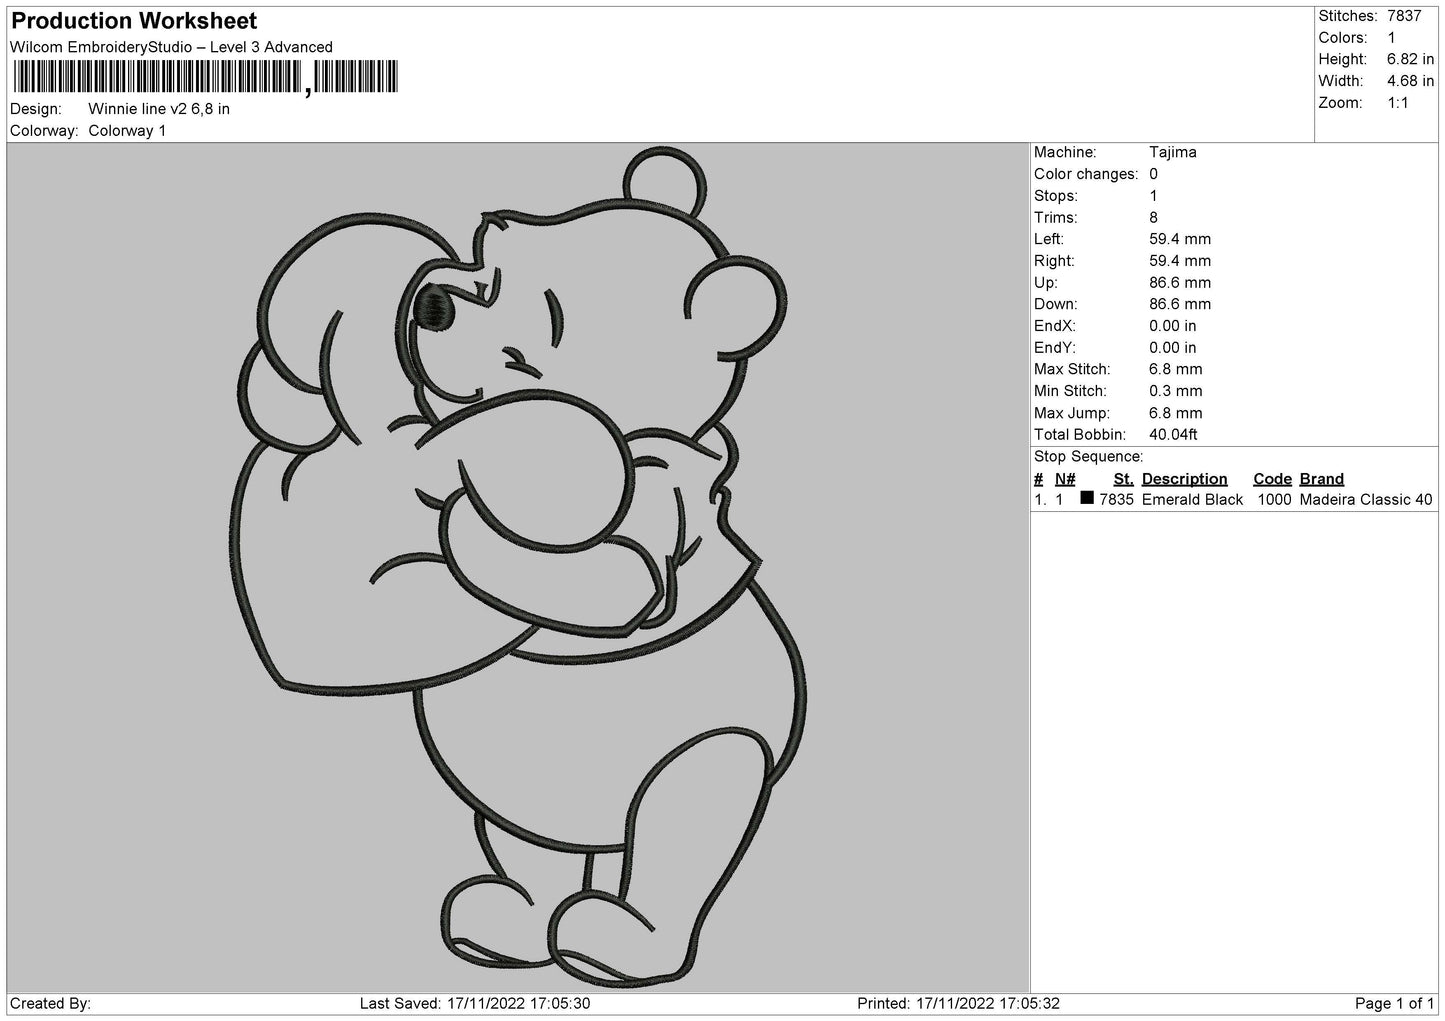Click the Zoom value 1:1
The image size is (1445, 1021).
tap(1398, 103)
